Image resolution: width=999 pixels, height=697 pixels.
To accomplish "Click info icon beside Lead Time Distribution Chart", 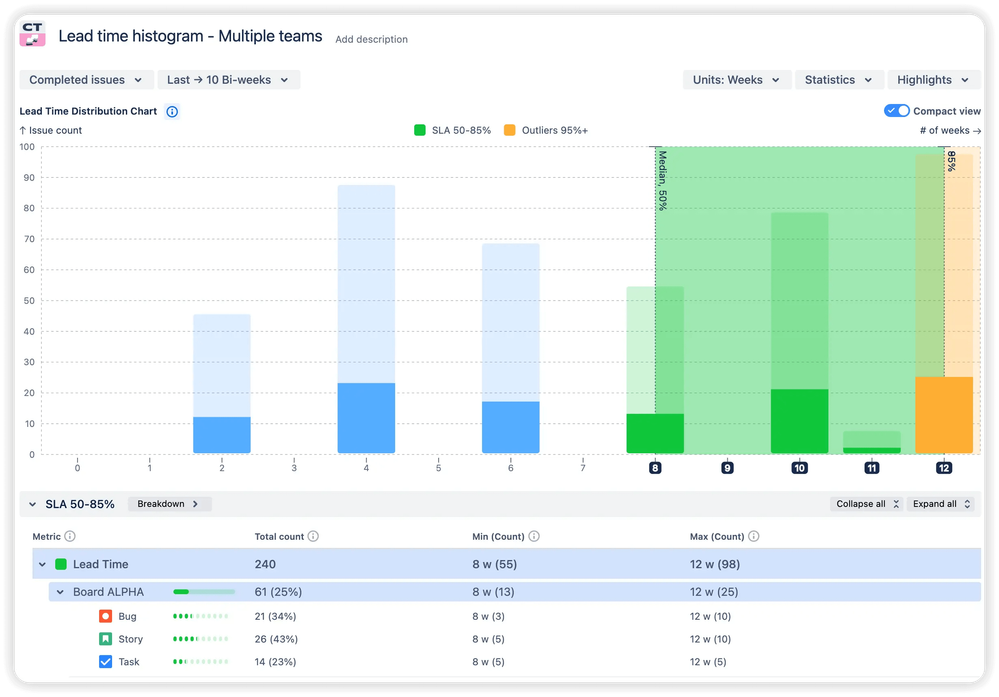I will [x=172, y=111].
